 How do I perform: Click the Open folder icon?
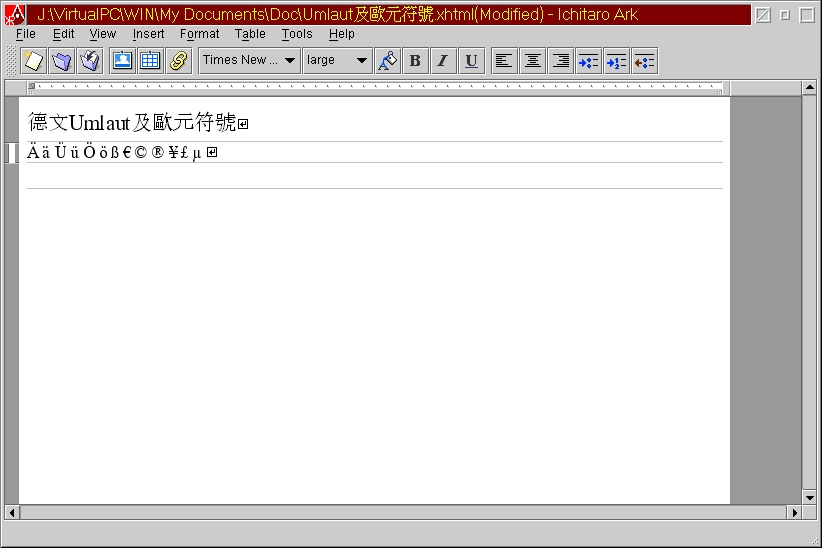62,61
